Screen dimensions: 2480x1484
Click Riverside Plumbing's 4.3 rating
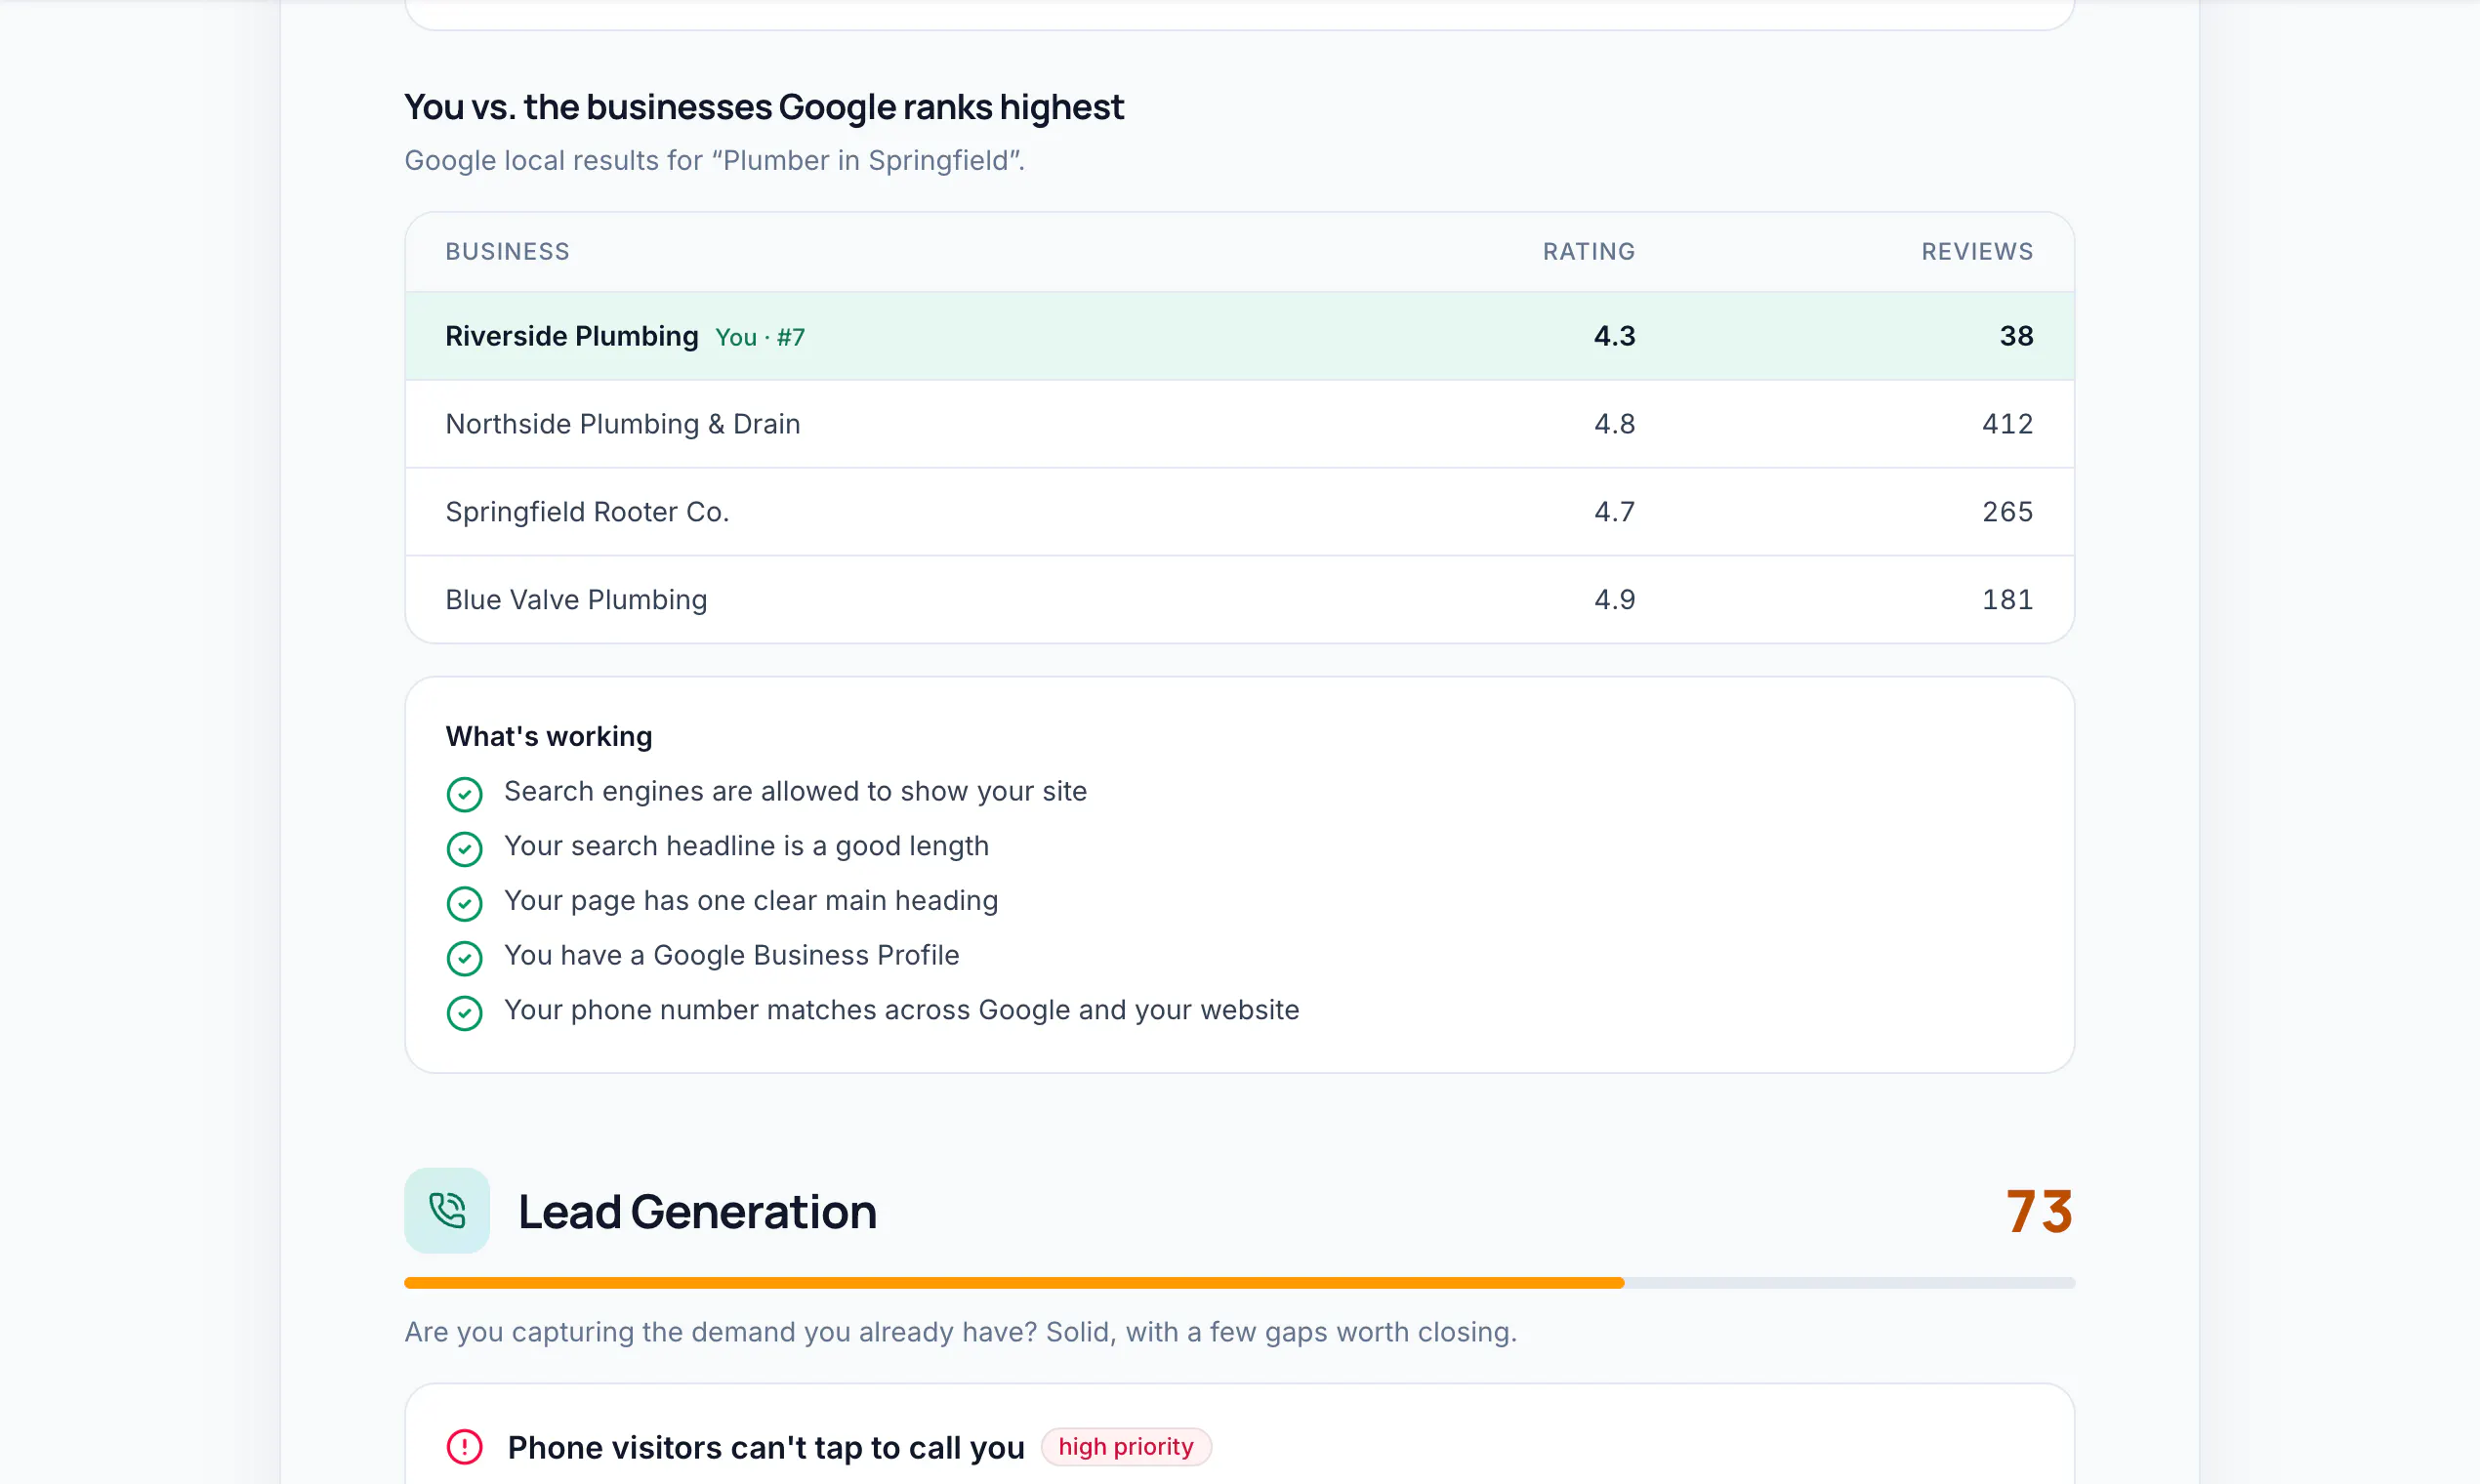coord(1614,336)
